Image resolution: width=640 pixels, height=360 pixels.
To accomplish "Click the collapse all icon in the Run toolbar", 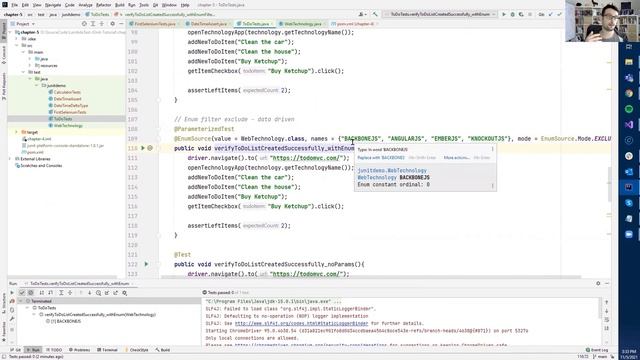I will click(70, 293).
